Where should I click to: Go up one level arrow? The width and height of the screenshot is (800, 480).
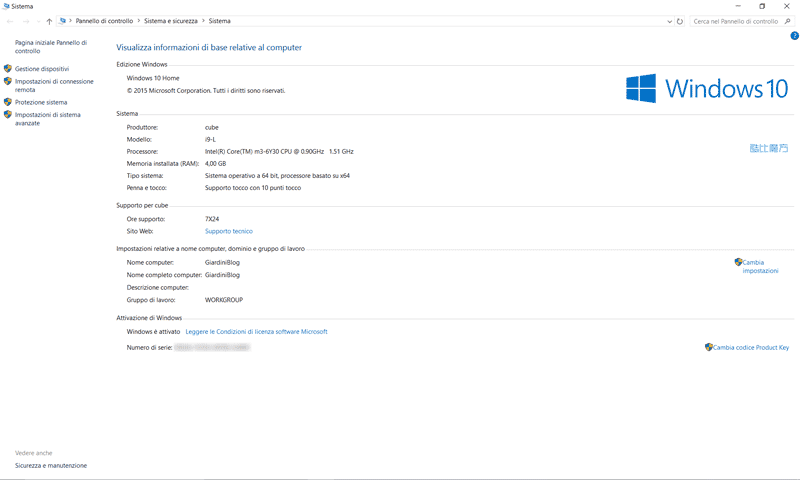coord(49,21)
